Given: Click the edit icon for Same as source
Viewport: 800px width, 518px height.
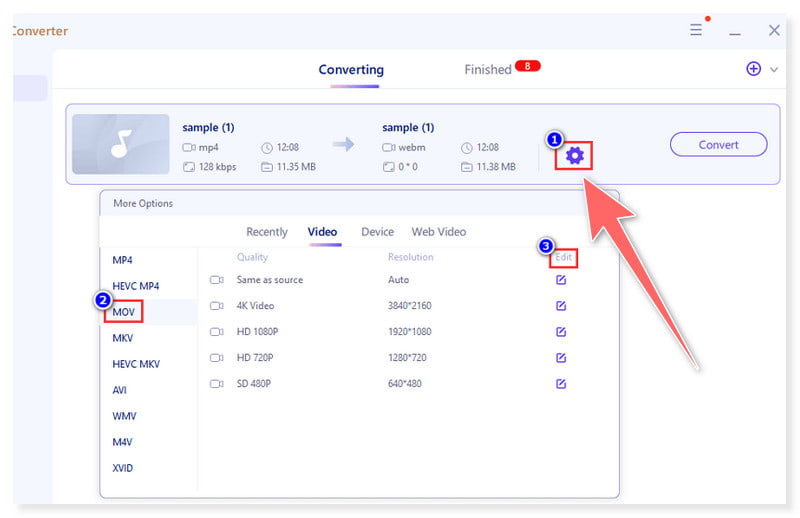Looking at the screenshot, I should click(561, 280).
